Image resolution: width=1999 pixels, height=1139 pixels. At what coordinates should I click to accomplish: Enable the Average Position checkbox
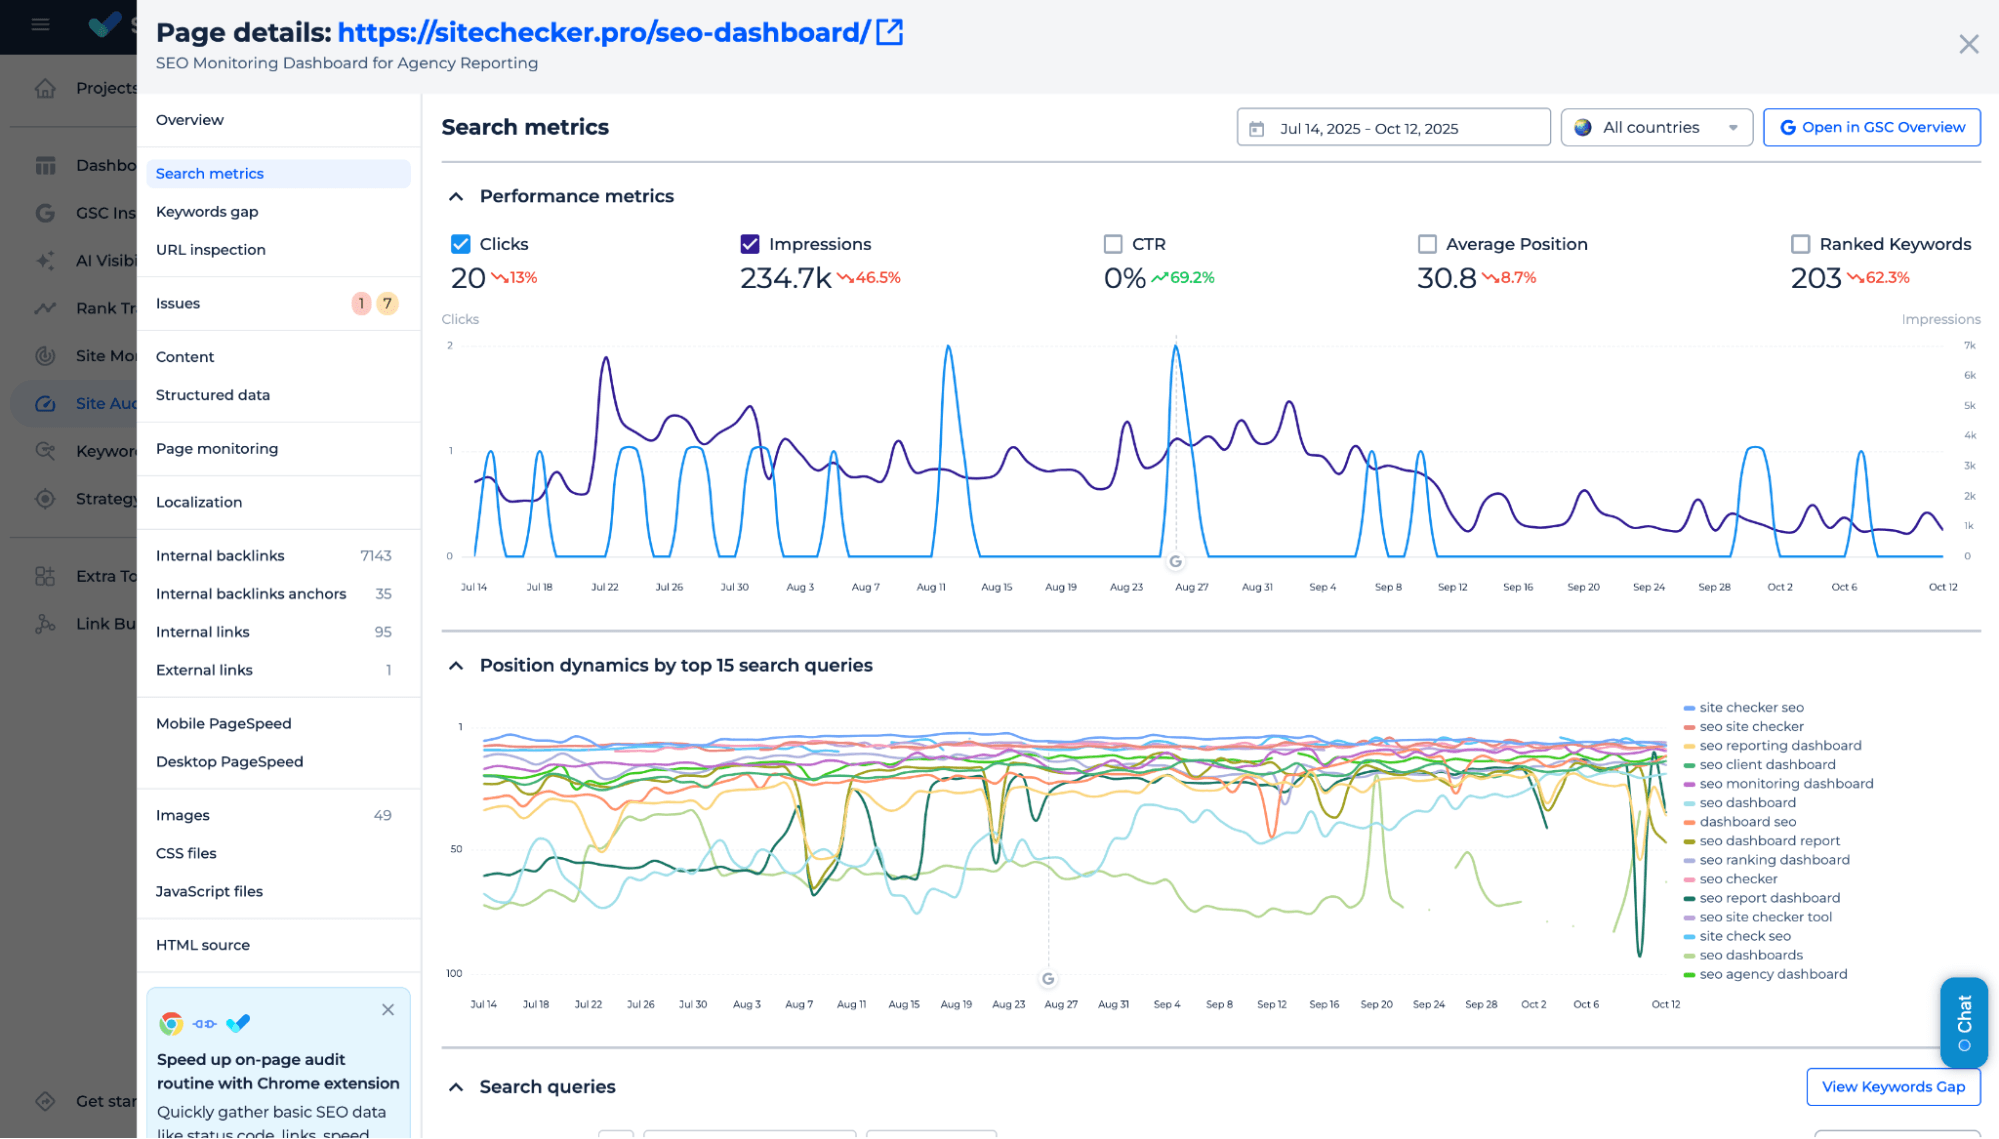pyautogui.click(x=1427, y=244)
